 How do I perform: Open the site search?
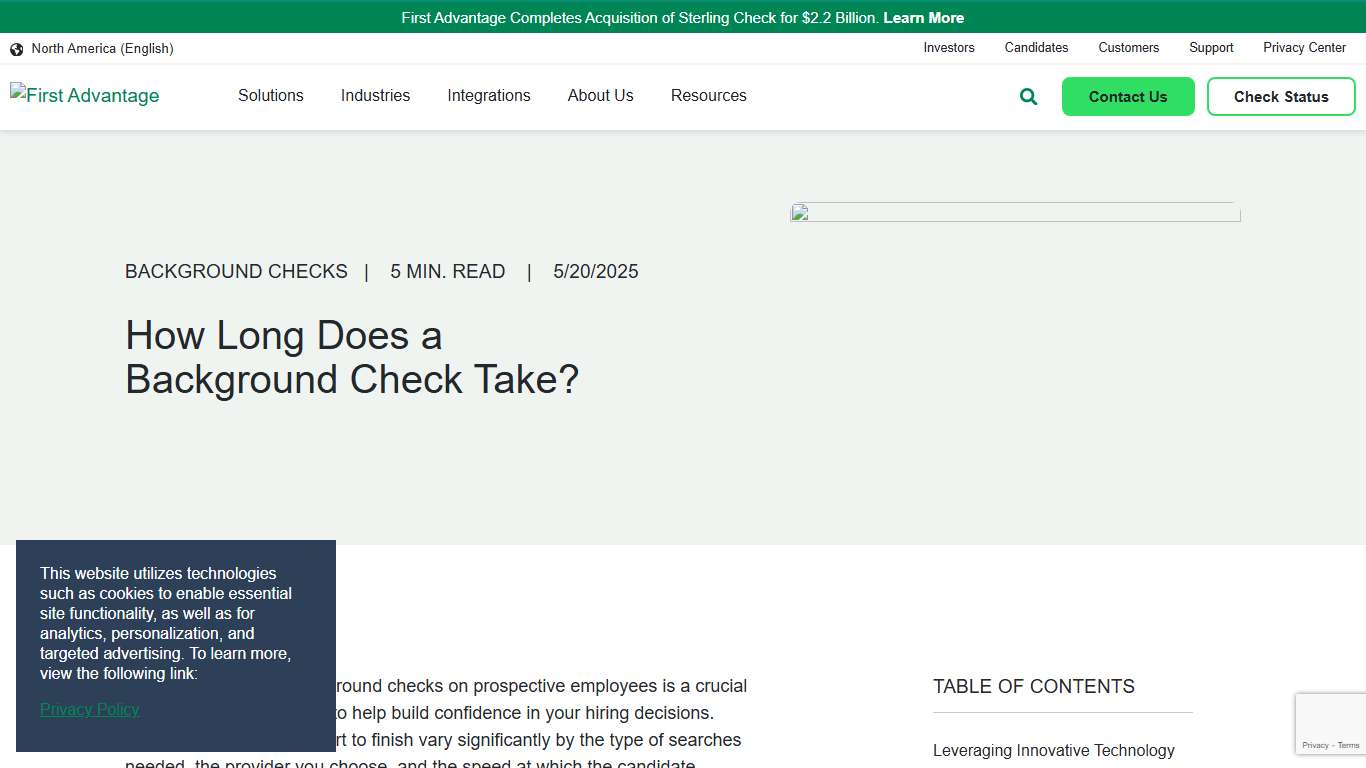click(1027, 96)
